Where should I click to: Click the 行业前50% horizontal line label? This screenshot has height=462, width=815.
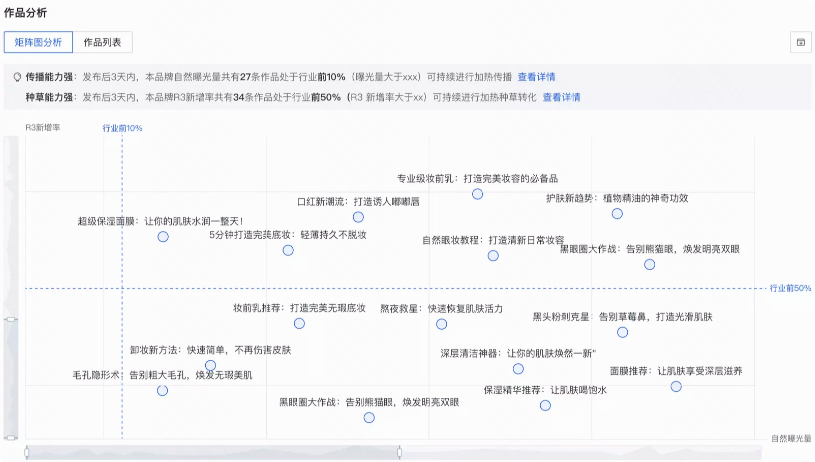click(790, 288)
